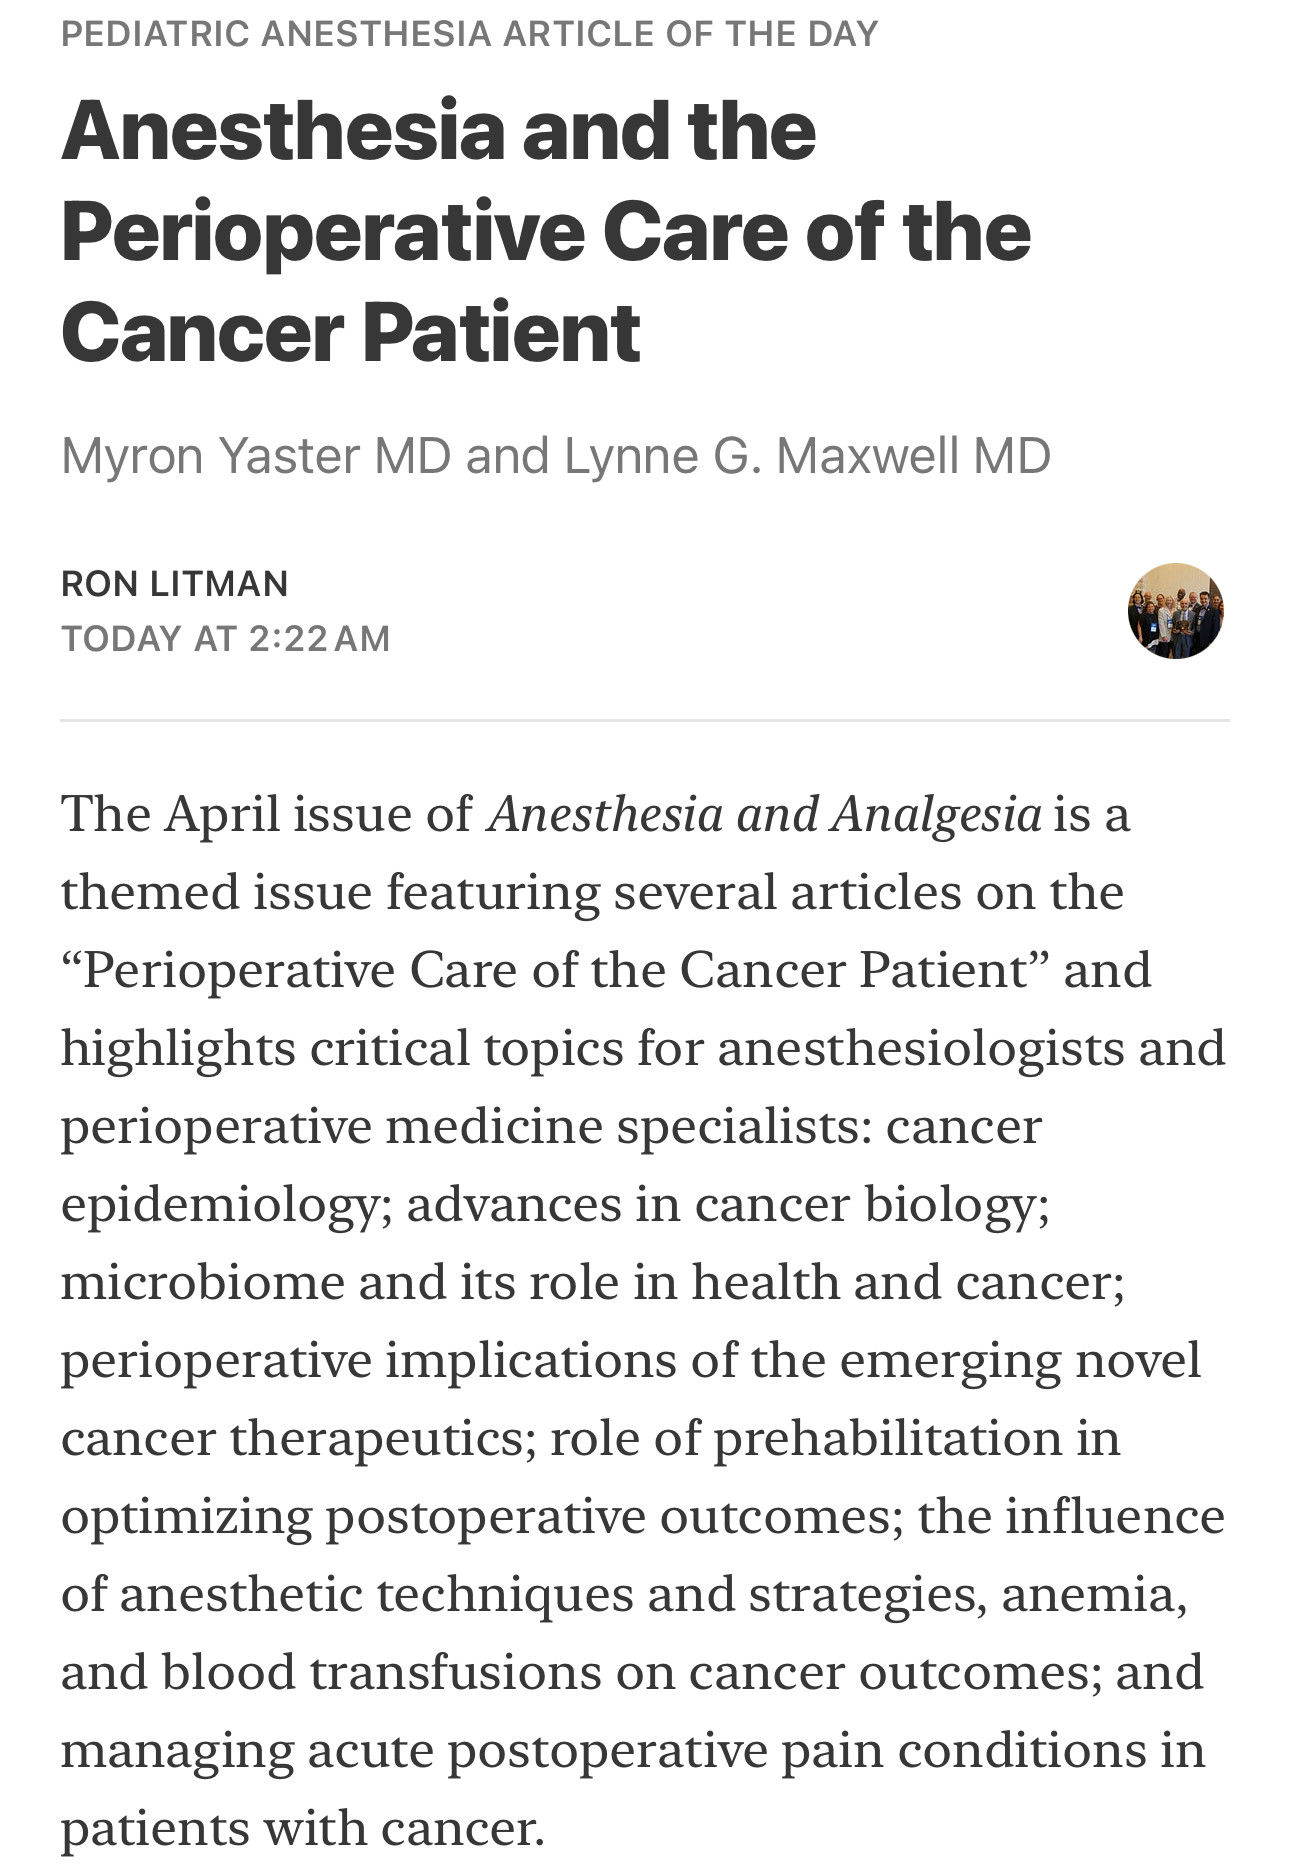Open the Pediatric Anesthesia Article of the Day publication
Image resolution: width=1290 pixels, height=1870 pixels.
coord(469,34)
